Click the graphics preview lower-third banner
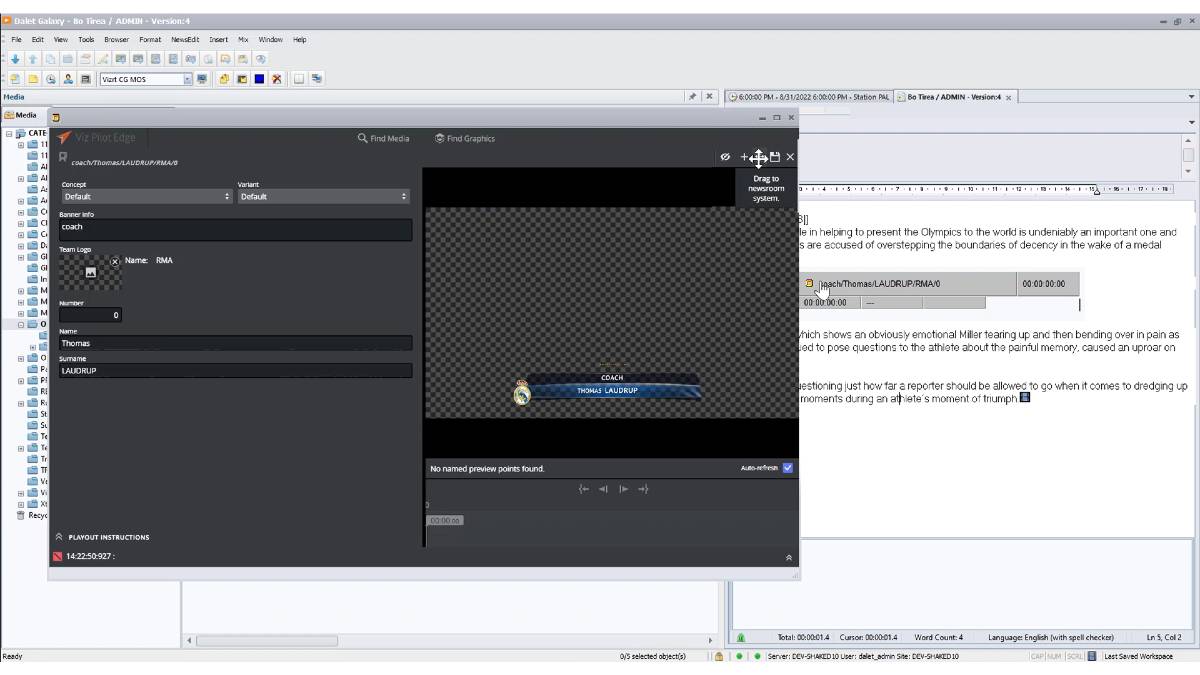Screen dimensions: 1200x675 (x=605, y=387)
